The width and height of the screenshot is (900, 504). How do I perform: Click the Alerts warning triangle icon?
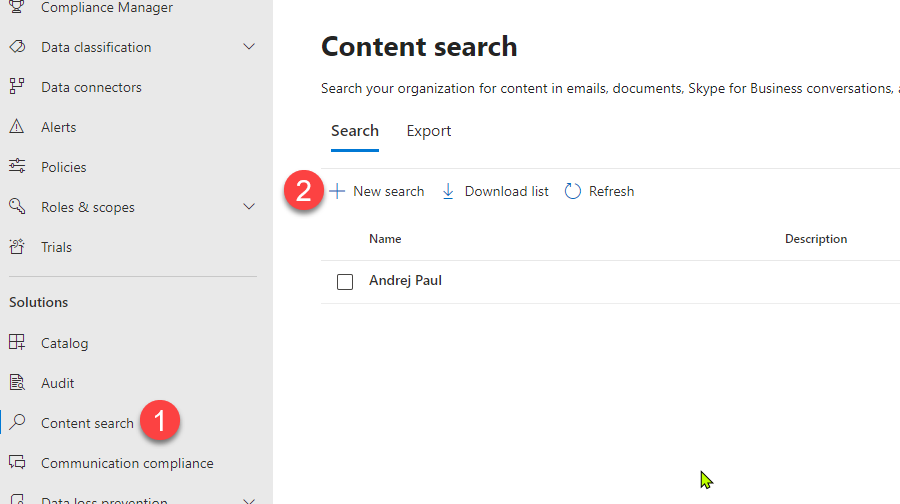pyautogui.click(x=17, y=127)
